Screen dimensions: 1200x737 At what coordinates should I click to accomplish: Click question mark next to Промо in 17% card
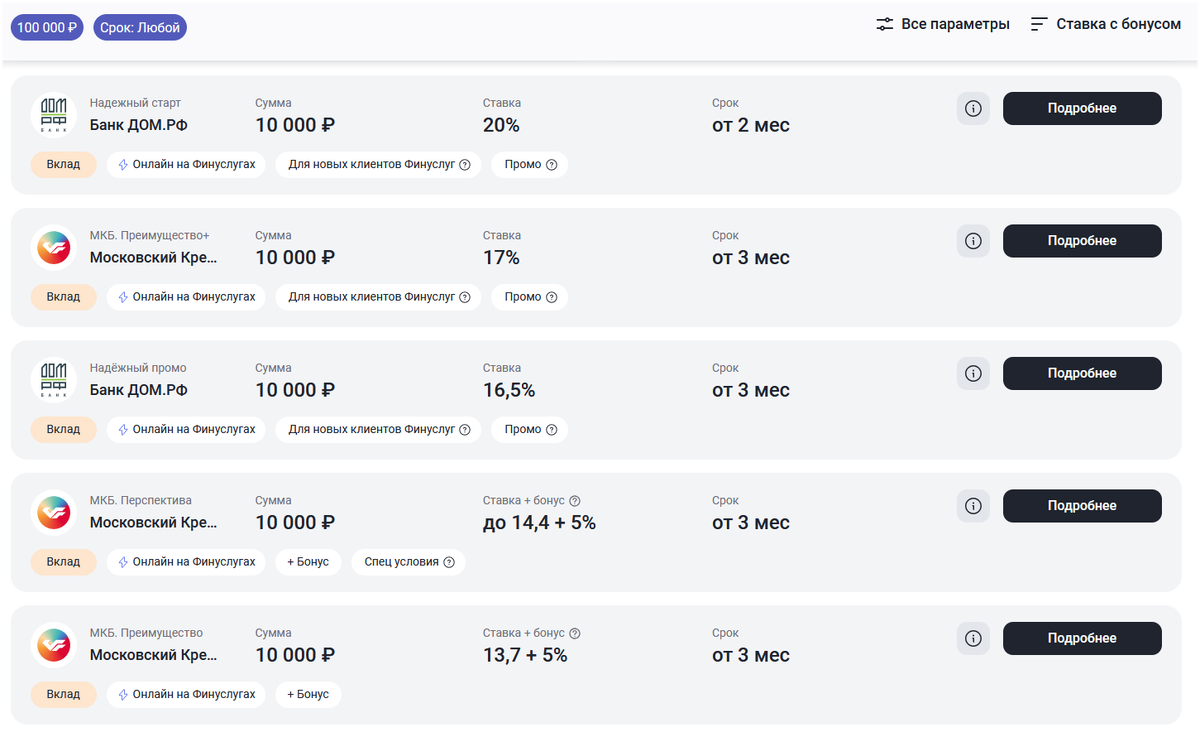click(x=551, y=297)
